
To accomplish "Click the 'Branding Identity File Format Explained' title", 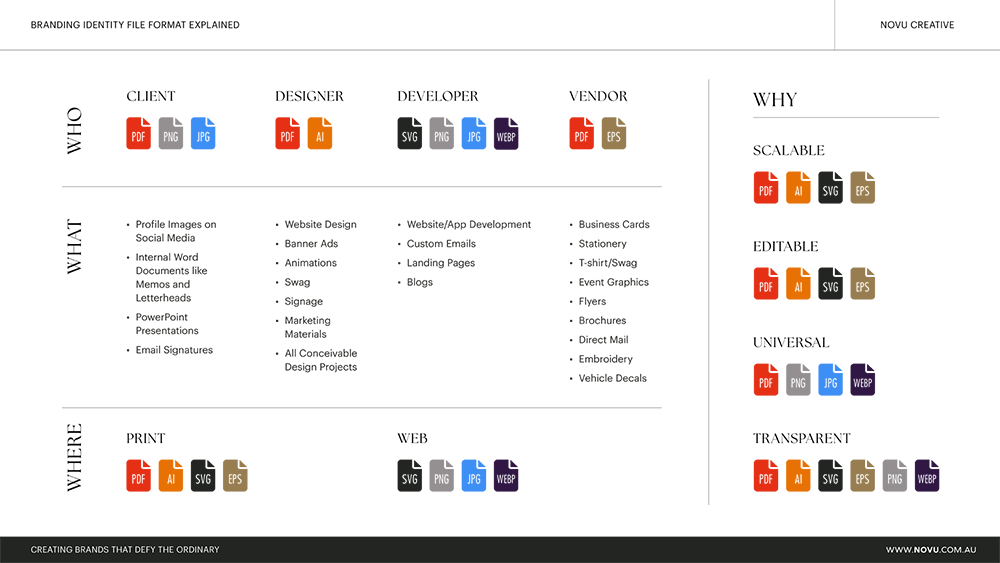I will [135, 25].
